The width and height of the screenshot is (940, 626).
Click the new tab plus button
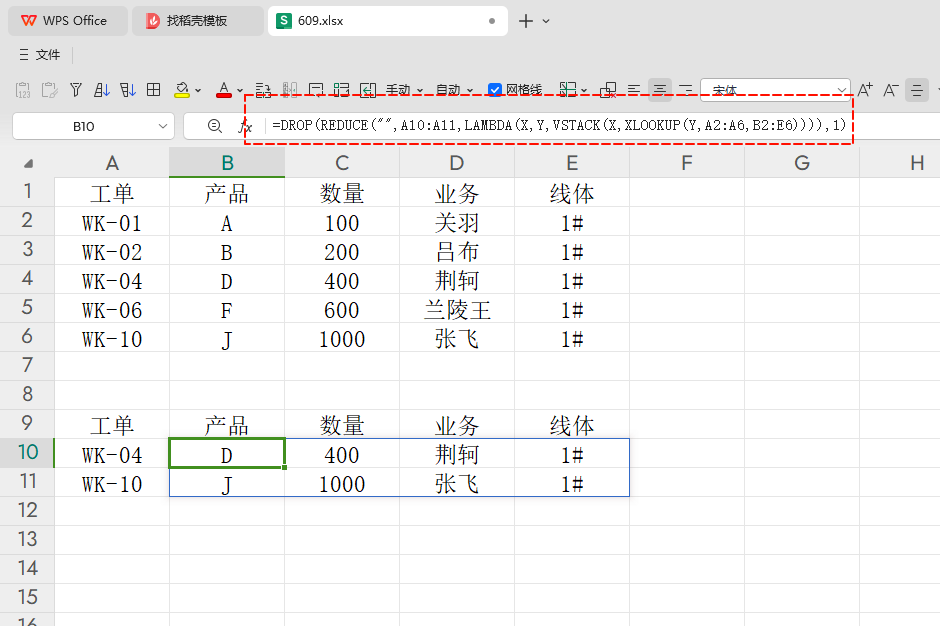point(526,21)
